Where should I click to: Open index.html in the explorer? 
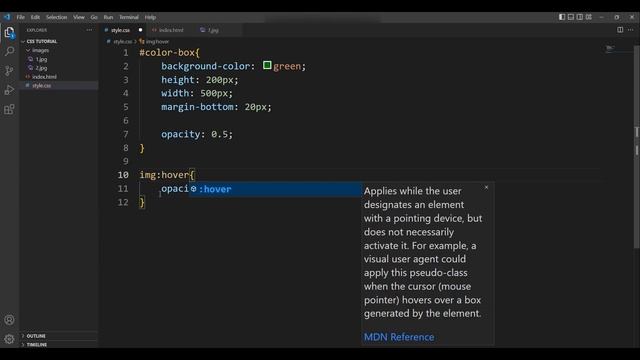click(59, 77)
